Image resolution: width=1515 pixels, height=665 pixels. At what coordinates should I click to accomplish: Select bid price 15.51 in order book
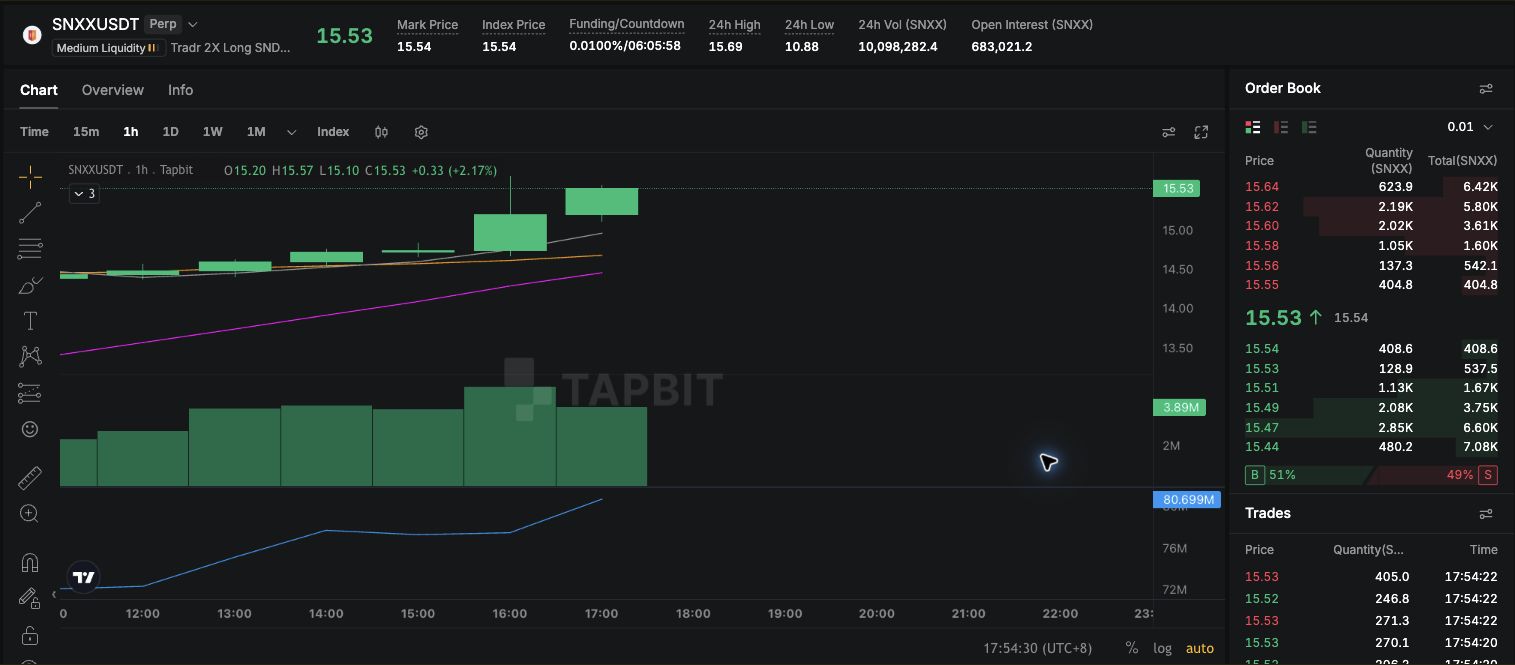[1262, 388]
